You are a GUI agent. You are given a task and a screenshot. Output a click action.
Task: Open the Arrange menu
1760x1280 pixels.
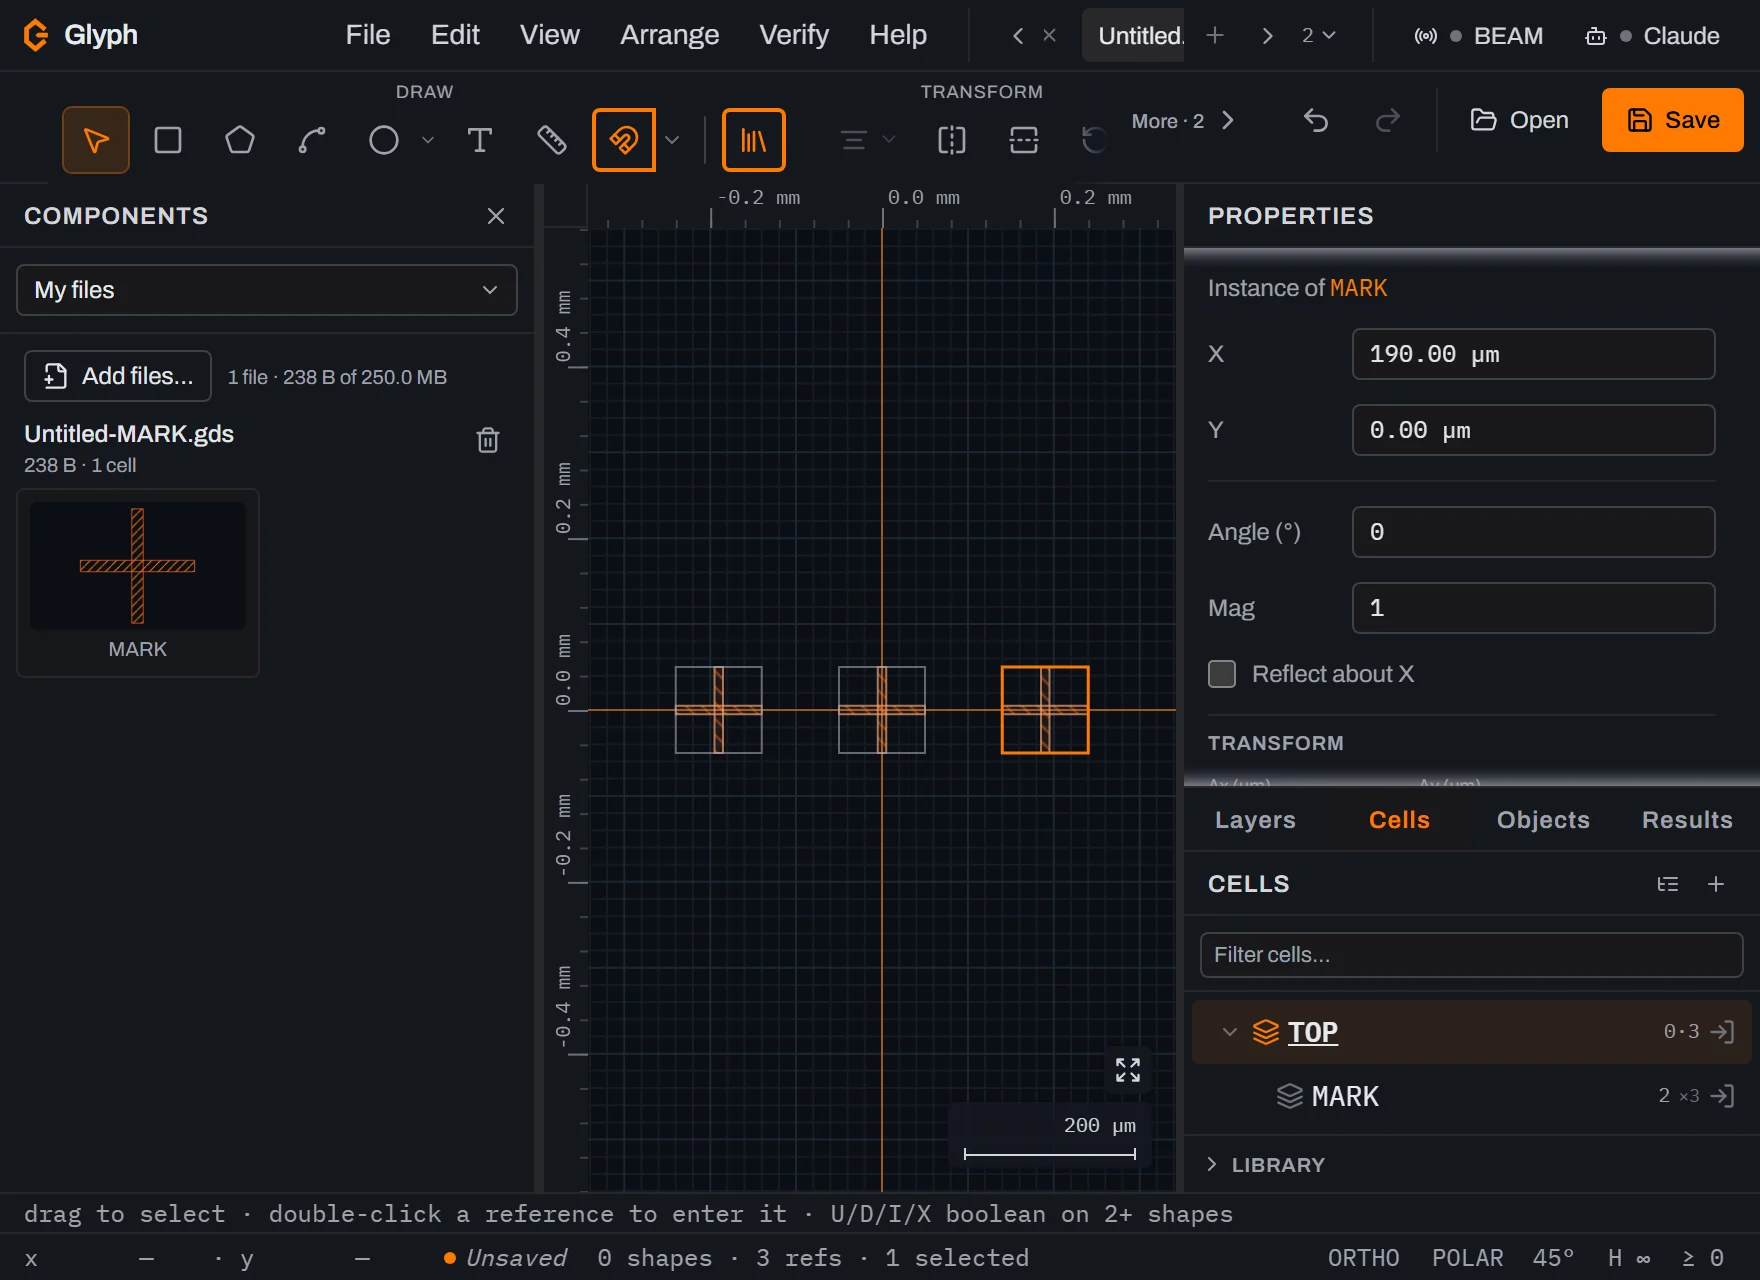click(x=670, y=35)
